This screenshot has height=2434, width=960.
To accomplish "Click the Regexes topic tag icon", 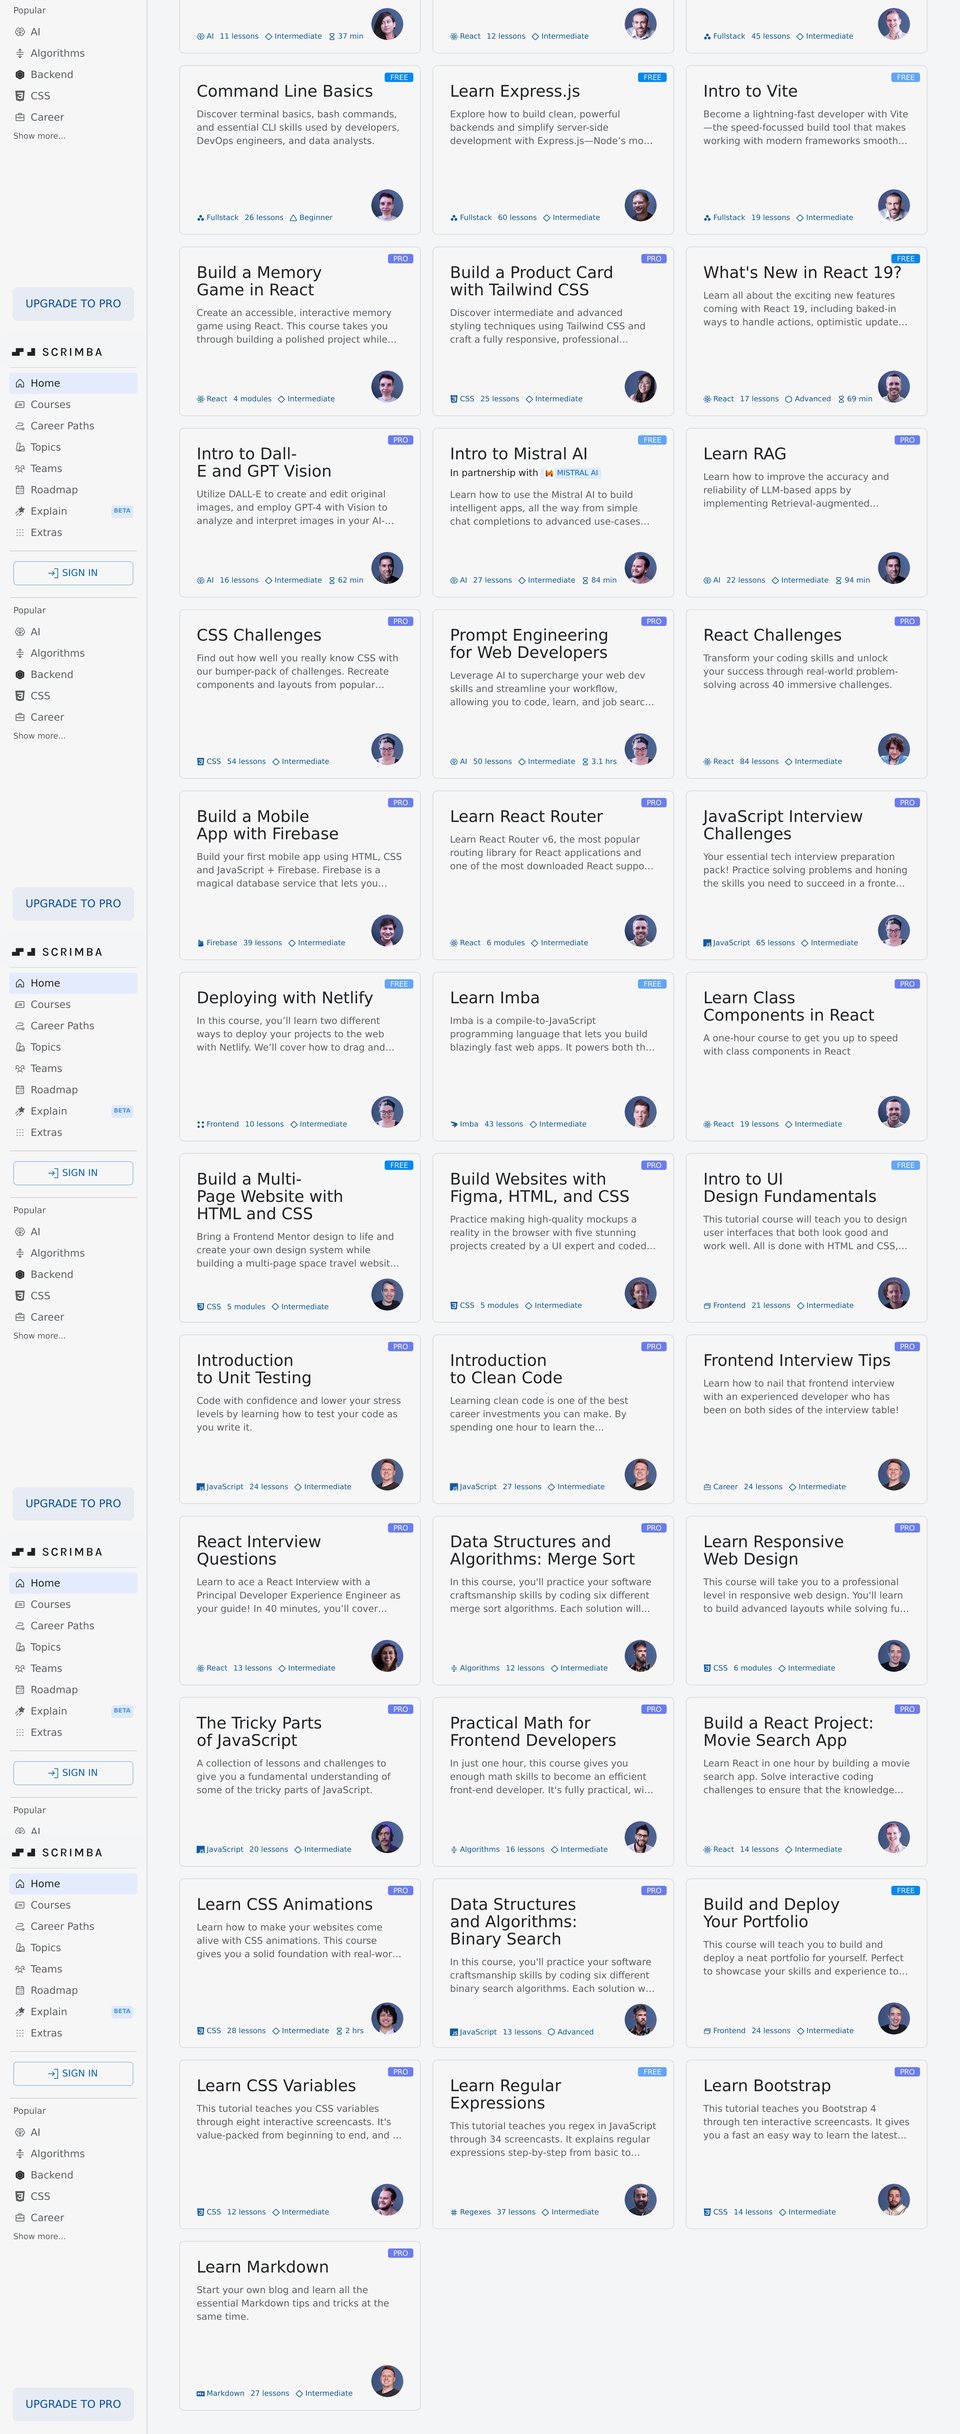I will point(454,2212).
